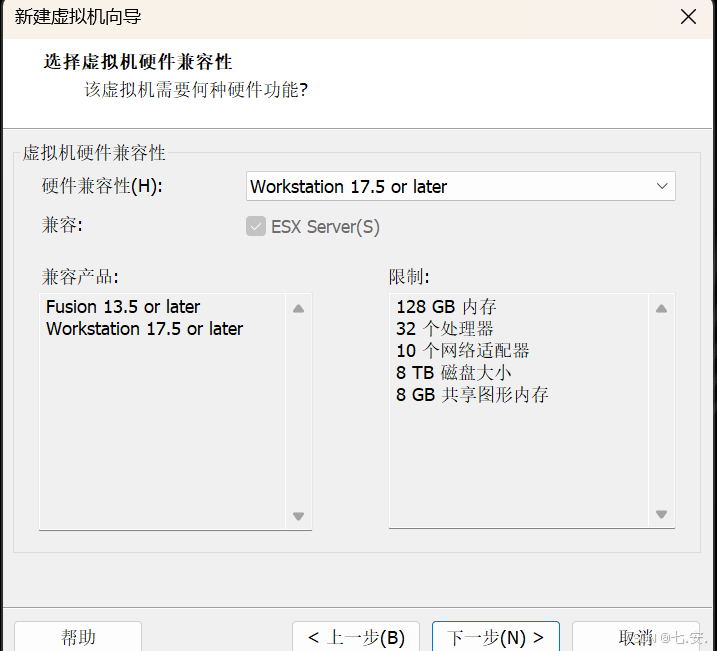This screenshot has width=717, height=651.
Task: Select Fusion 13.5 or later in compatible products
Action: click(123, 307)
